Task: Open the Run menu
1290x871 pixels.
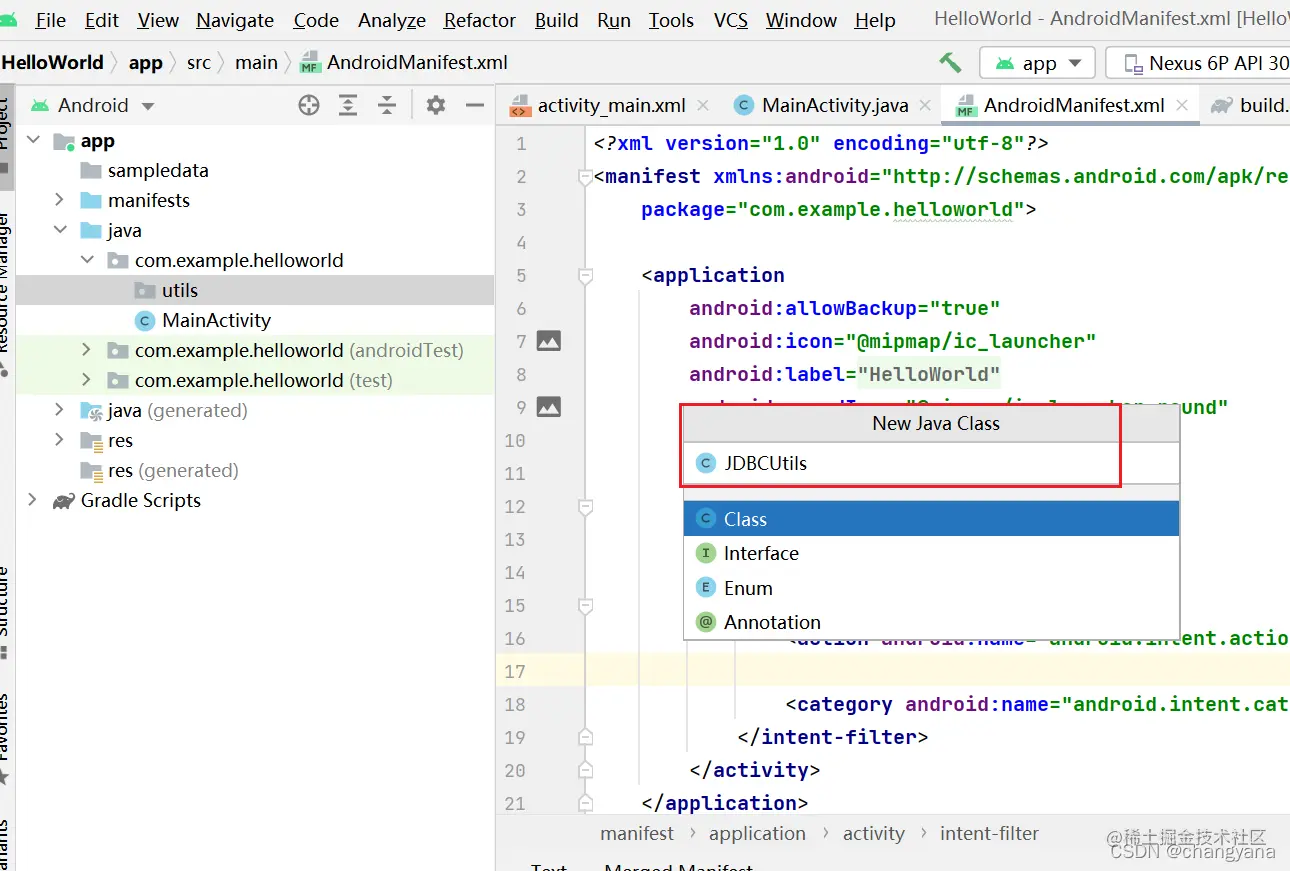Action: (614, 20)
